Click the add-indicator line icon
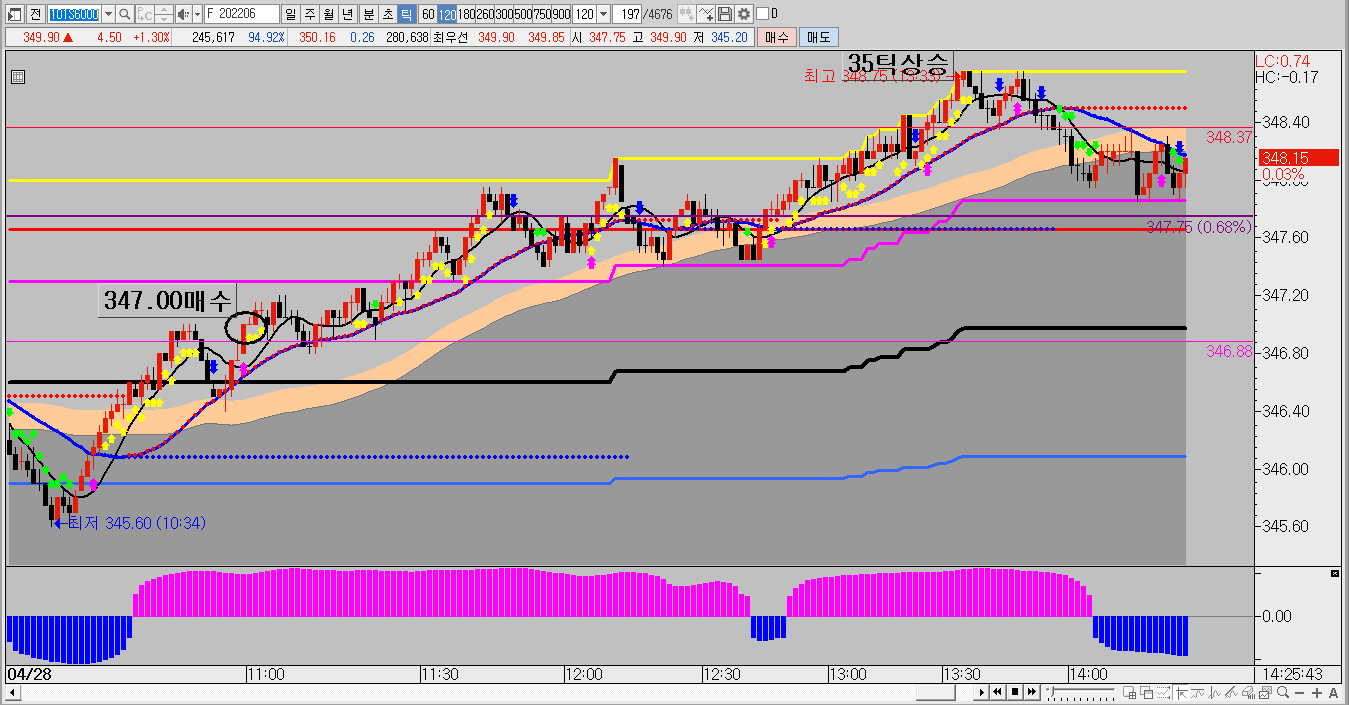This screenshot has width=1349, height=705. tap(706, 14)
